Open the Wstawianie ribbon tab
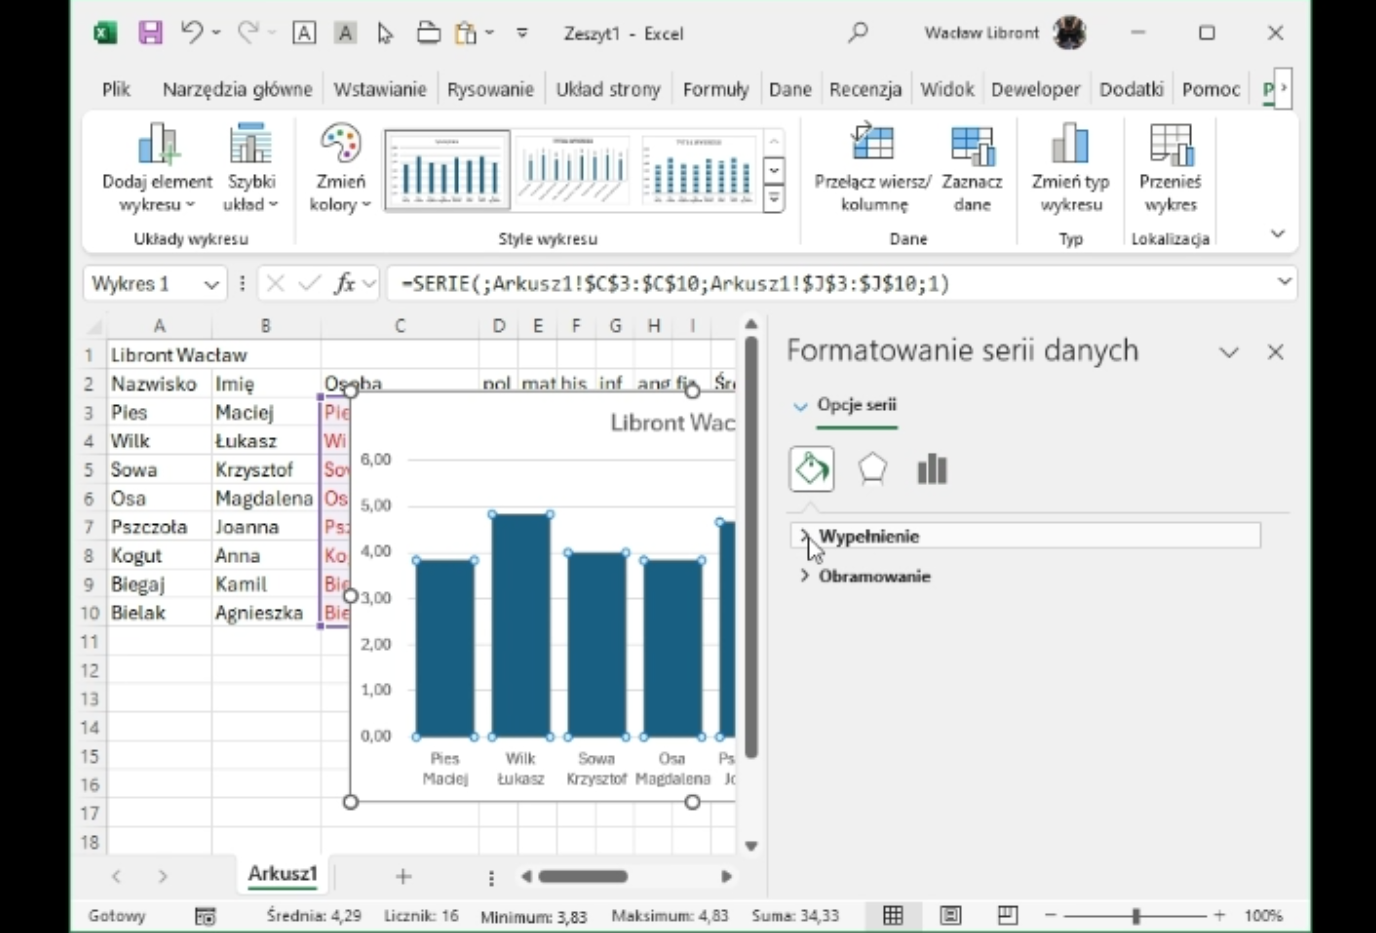This screenshot has width=1376, height=933. point(379,89)
